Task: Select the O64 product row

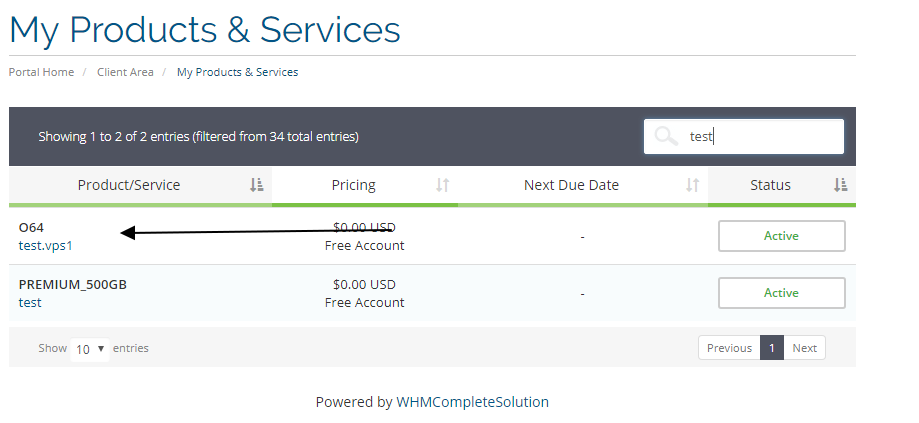Action: (433, 236)
